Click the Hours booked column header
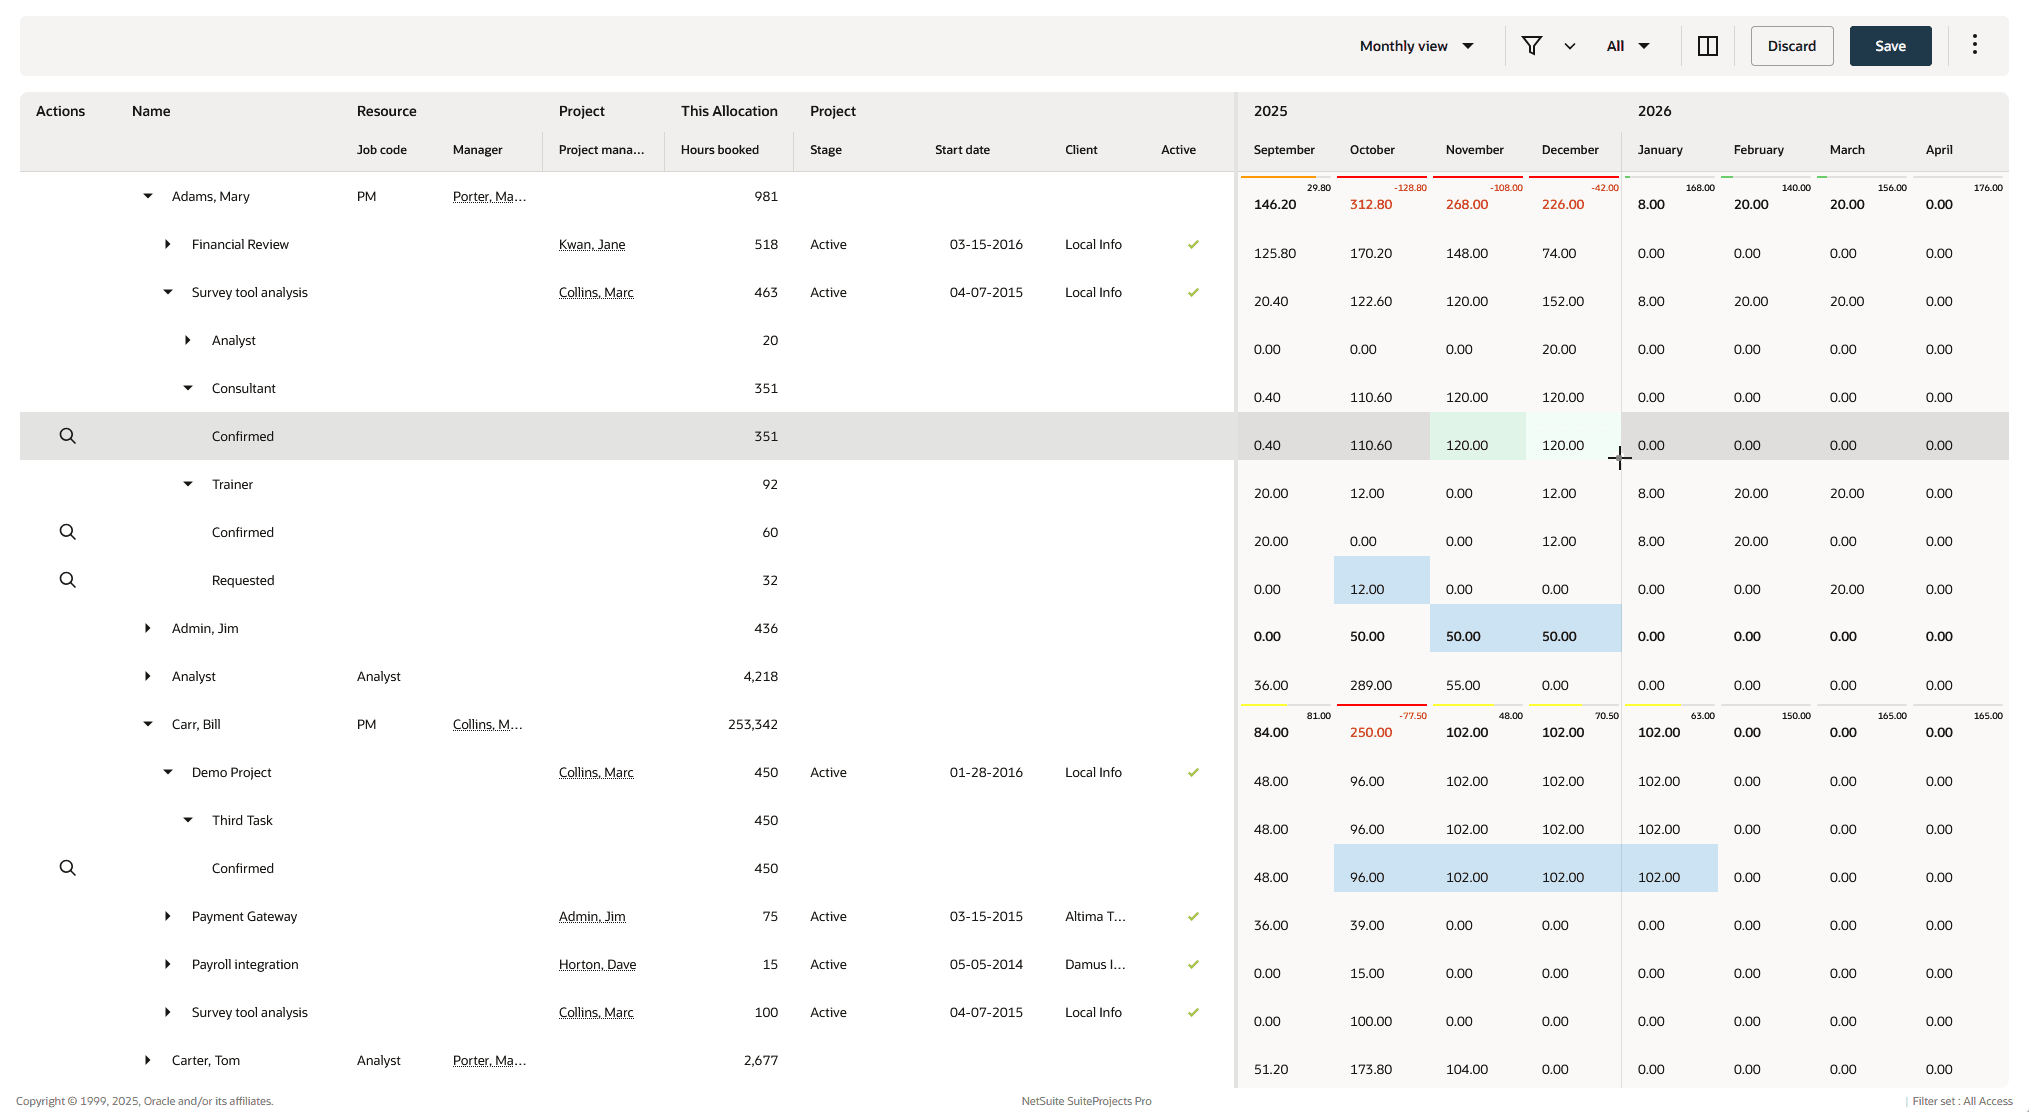Viewport: 2029px width, 1112px height. pyautogui.click(x=719, y=150)
